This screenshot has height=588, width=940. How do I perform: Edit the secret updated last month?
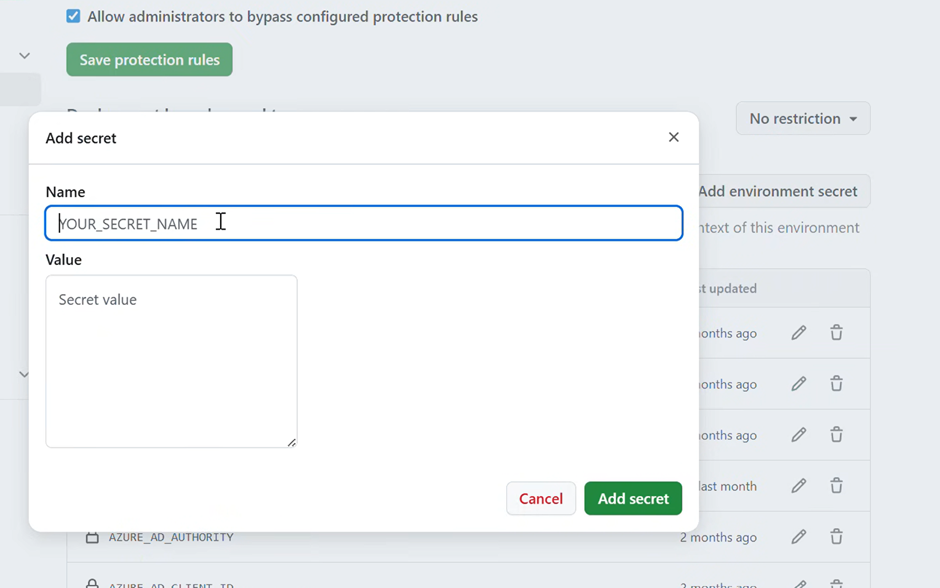(x=799, y=486)
